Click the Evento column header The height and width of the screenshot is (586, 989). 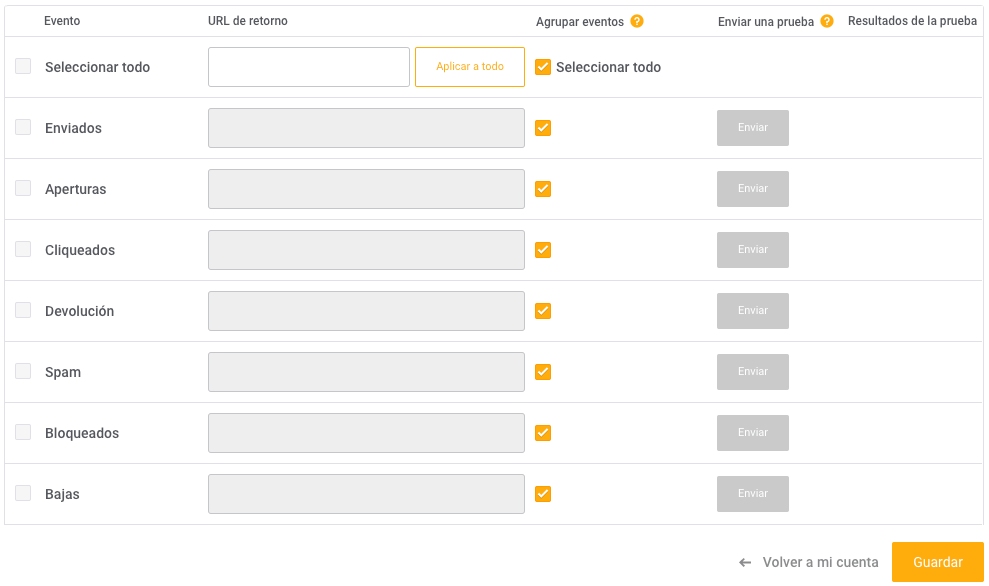[62, 21]
